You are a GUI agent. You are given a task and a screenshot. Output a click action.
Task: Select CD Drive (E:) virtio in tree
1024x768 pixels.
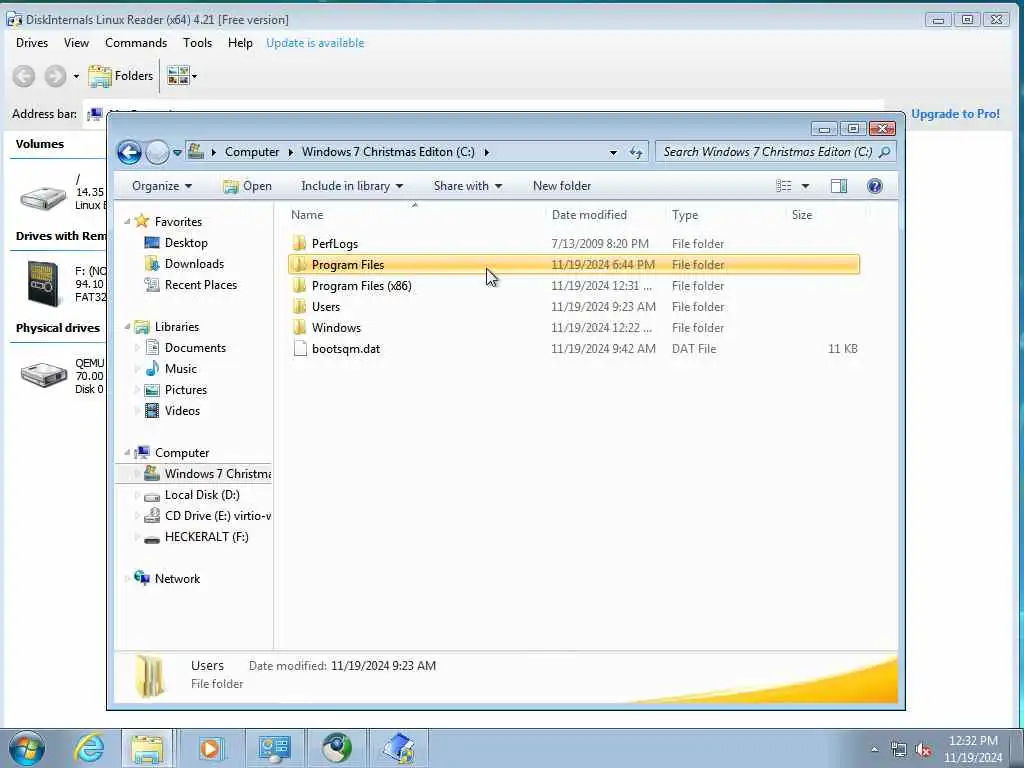[x=207, y=516]
